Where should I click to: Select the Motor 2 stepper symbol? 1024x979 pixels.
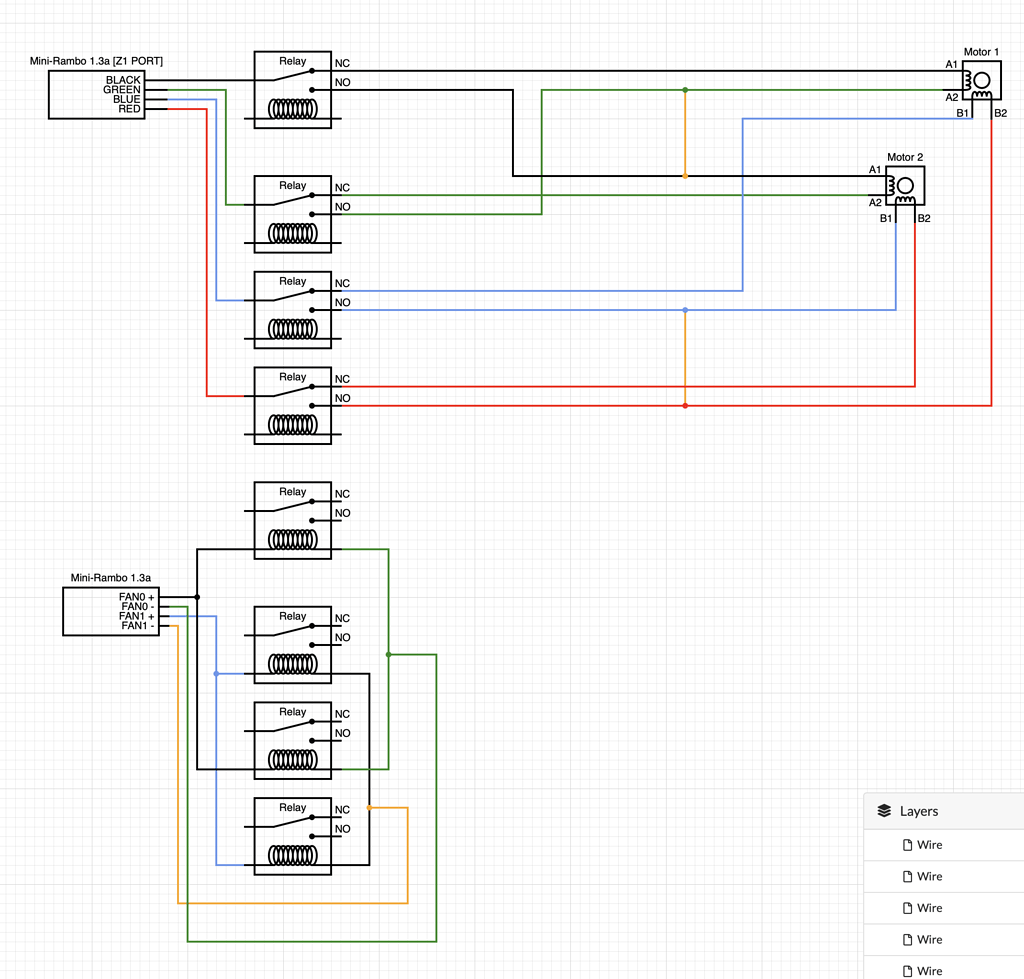pyautogui.click(x=903, y=186)
